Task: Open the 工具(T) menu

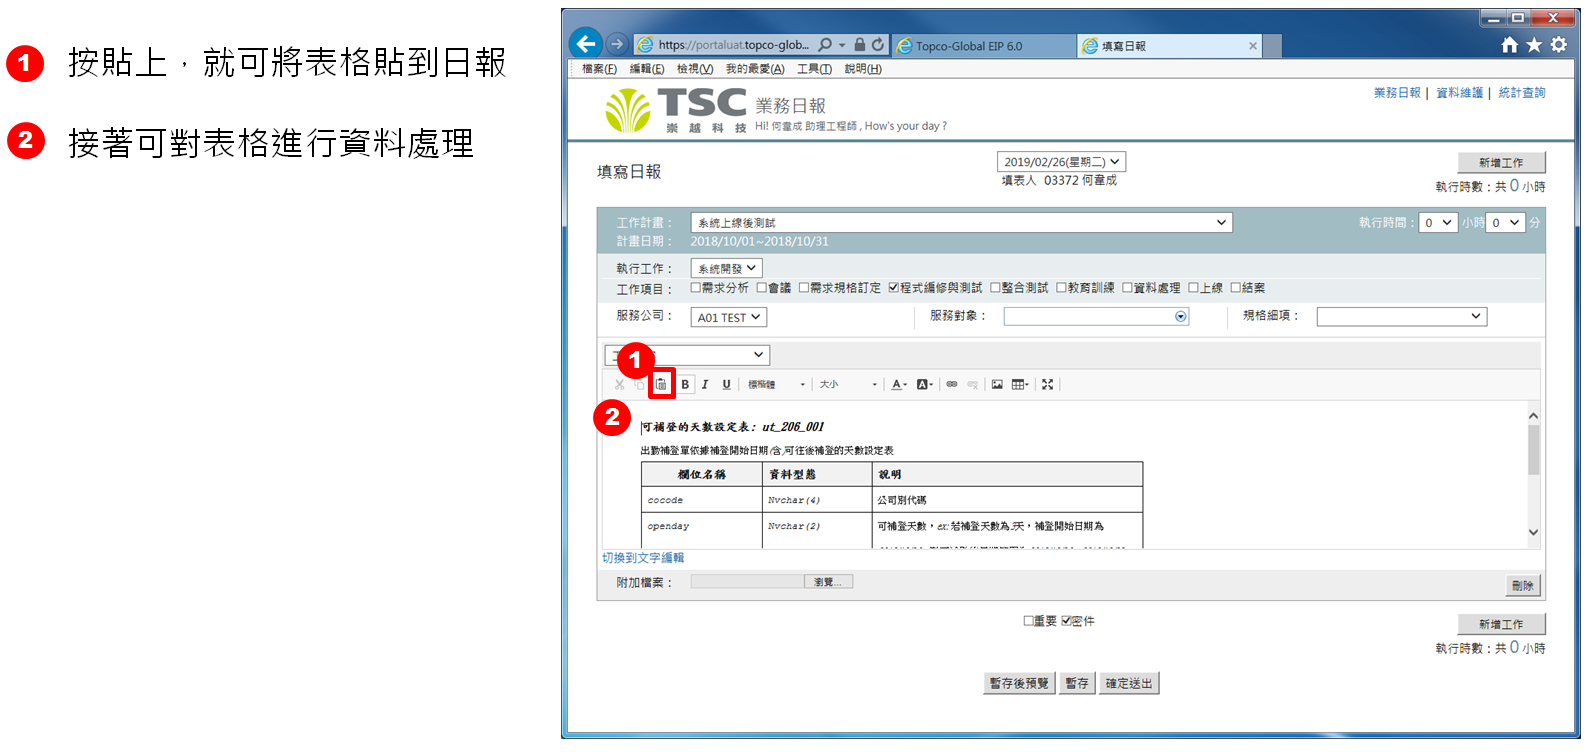Action: [x=814, y=69]
